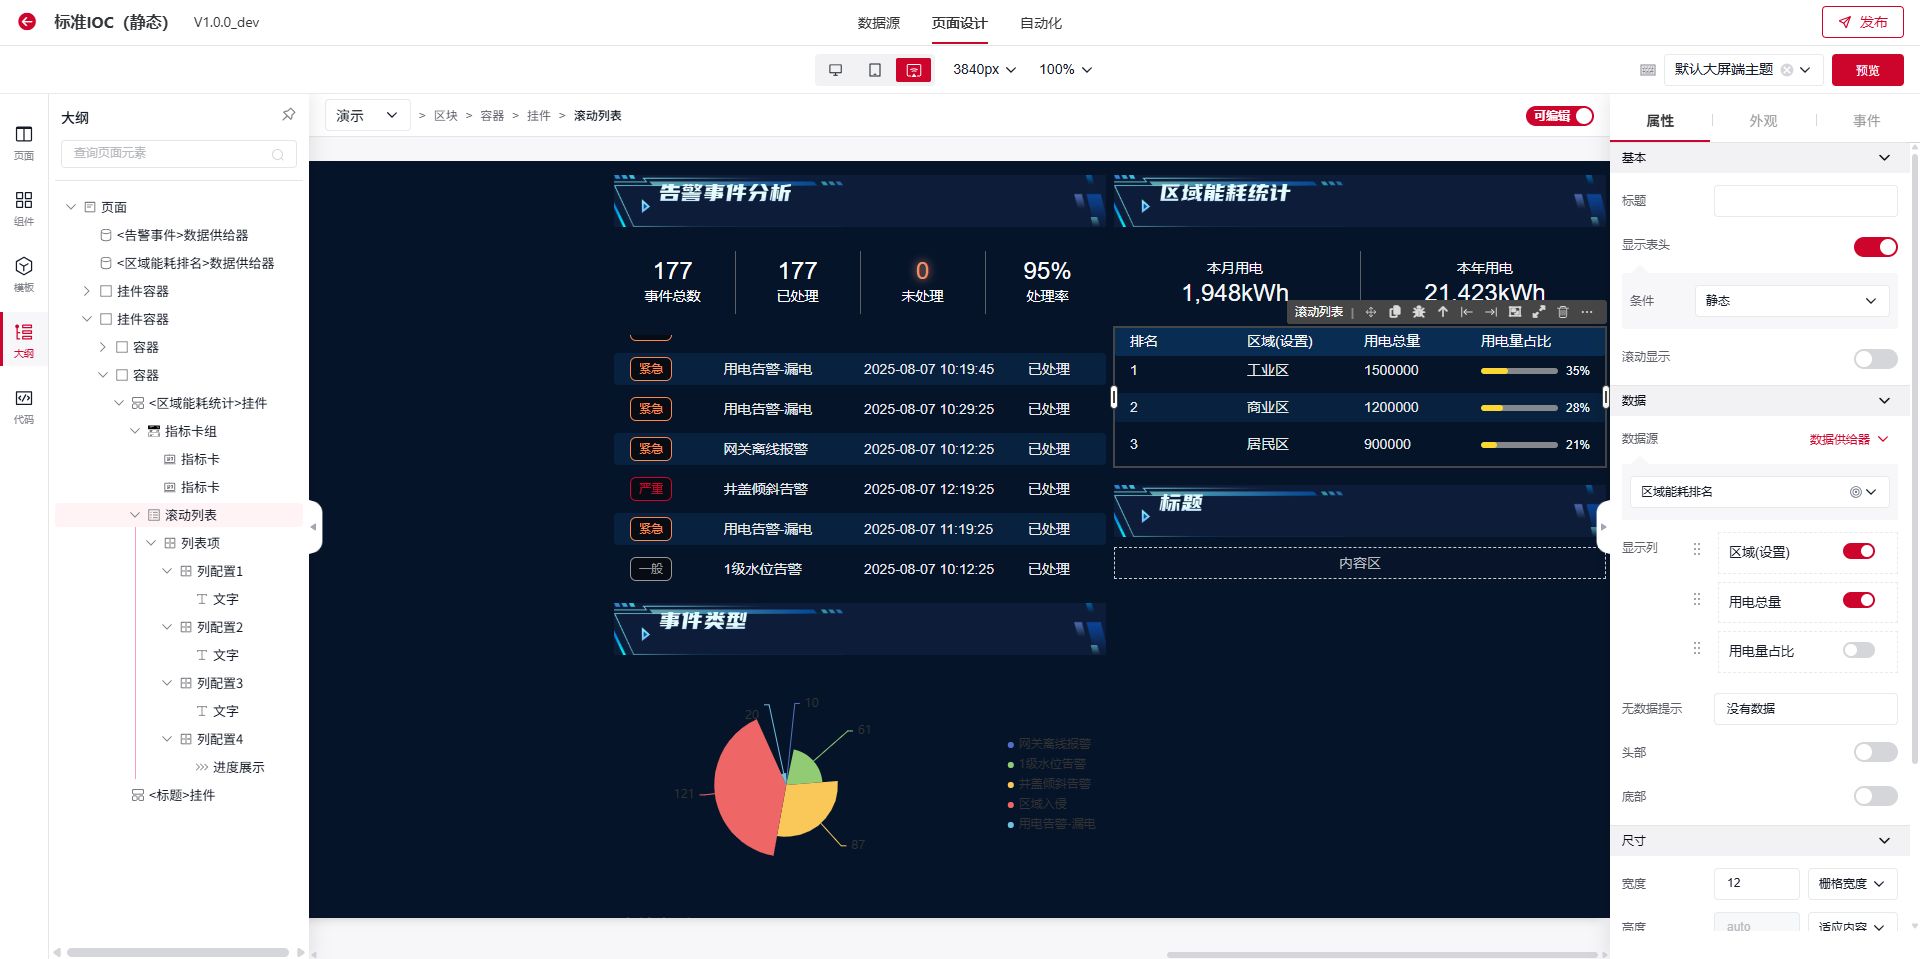Viewport: 1920px width, 959px height.
Task: Click the trash icon in scroll-list toolbar
Action: click(x=1563, y=312)
